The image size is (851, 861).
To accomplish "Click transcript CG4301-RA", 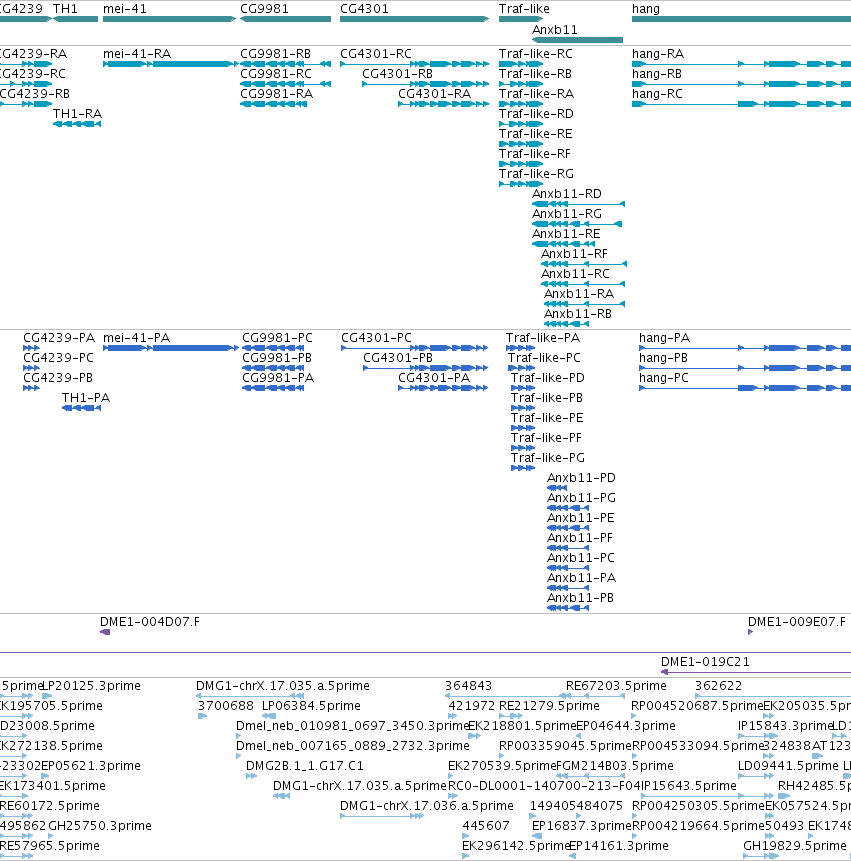I will coord(434,94).
